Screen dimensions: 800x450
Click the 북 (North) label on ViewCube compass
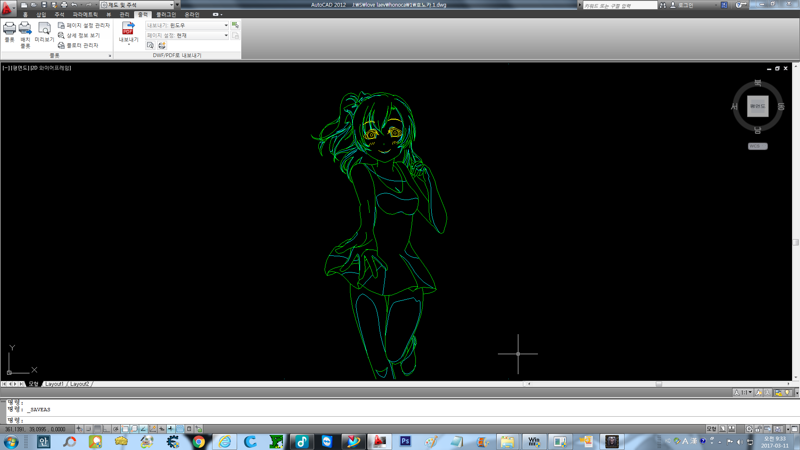(758, 83)
